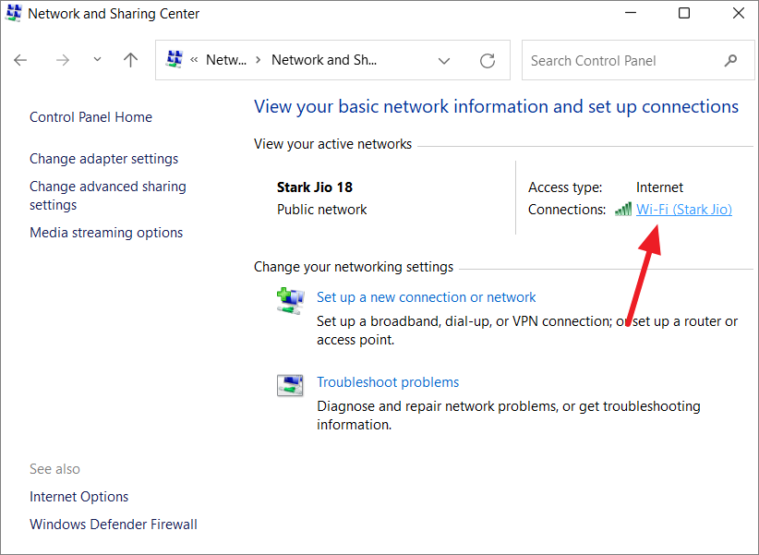Open Media streaming options
The width and height of the screenshot is (759, 555).
tap(106, 233)
